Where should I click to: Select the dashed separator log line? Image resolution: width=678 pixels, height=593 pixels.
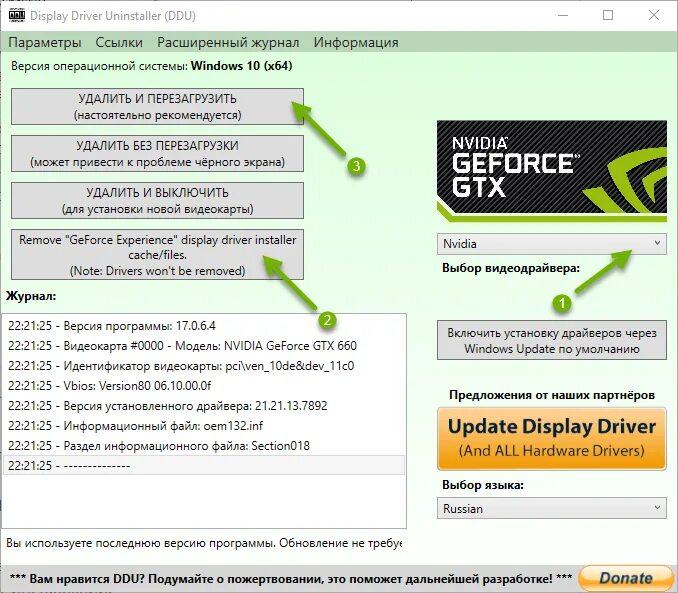pos(204,465)
